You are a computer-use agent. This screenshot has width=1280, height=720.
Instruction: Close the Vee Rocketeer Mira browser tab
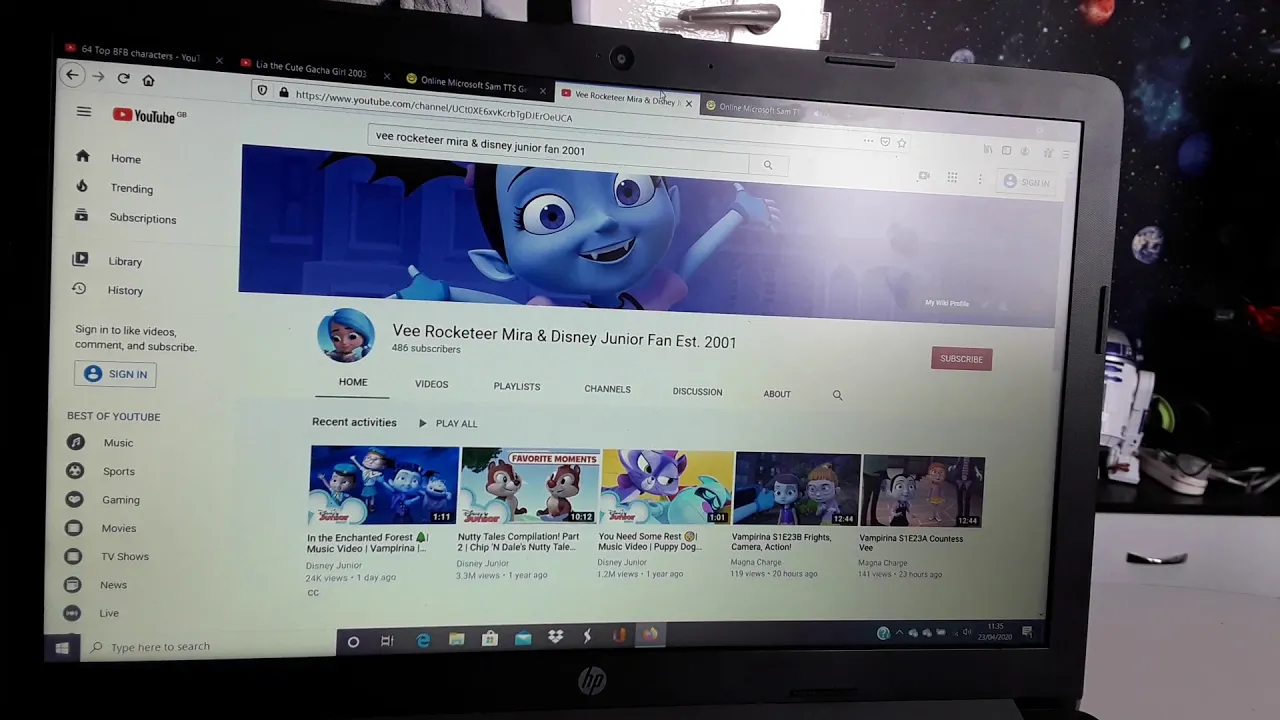[688, 104]
